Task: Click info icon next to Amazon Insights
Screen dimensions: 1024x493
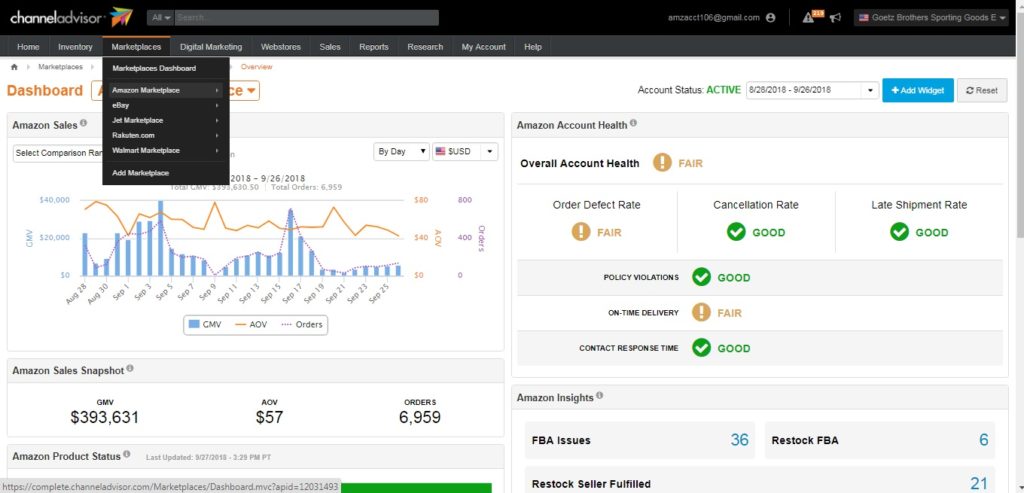Action: [600, 397]
